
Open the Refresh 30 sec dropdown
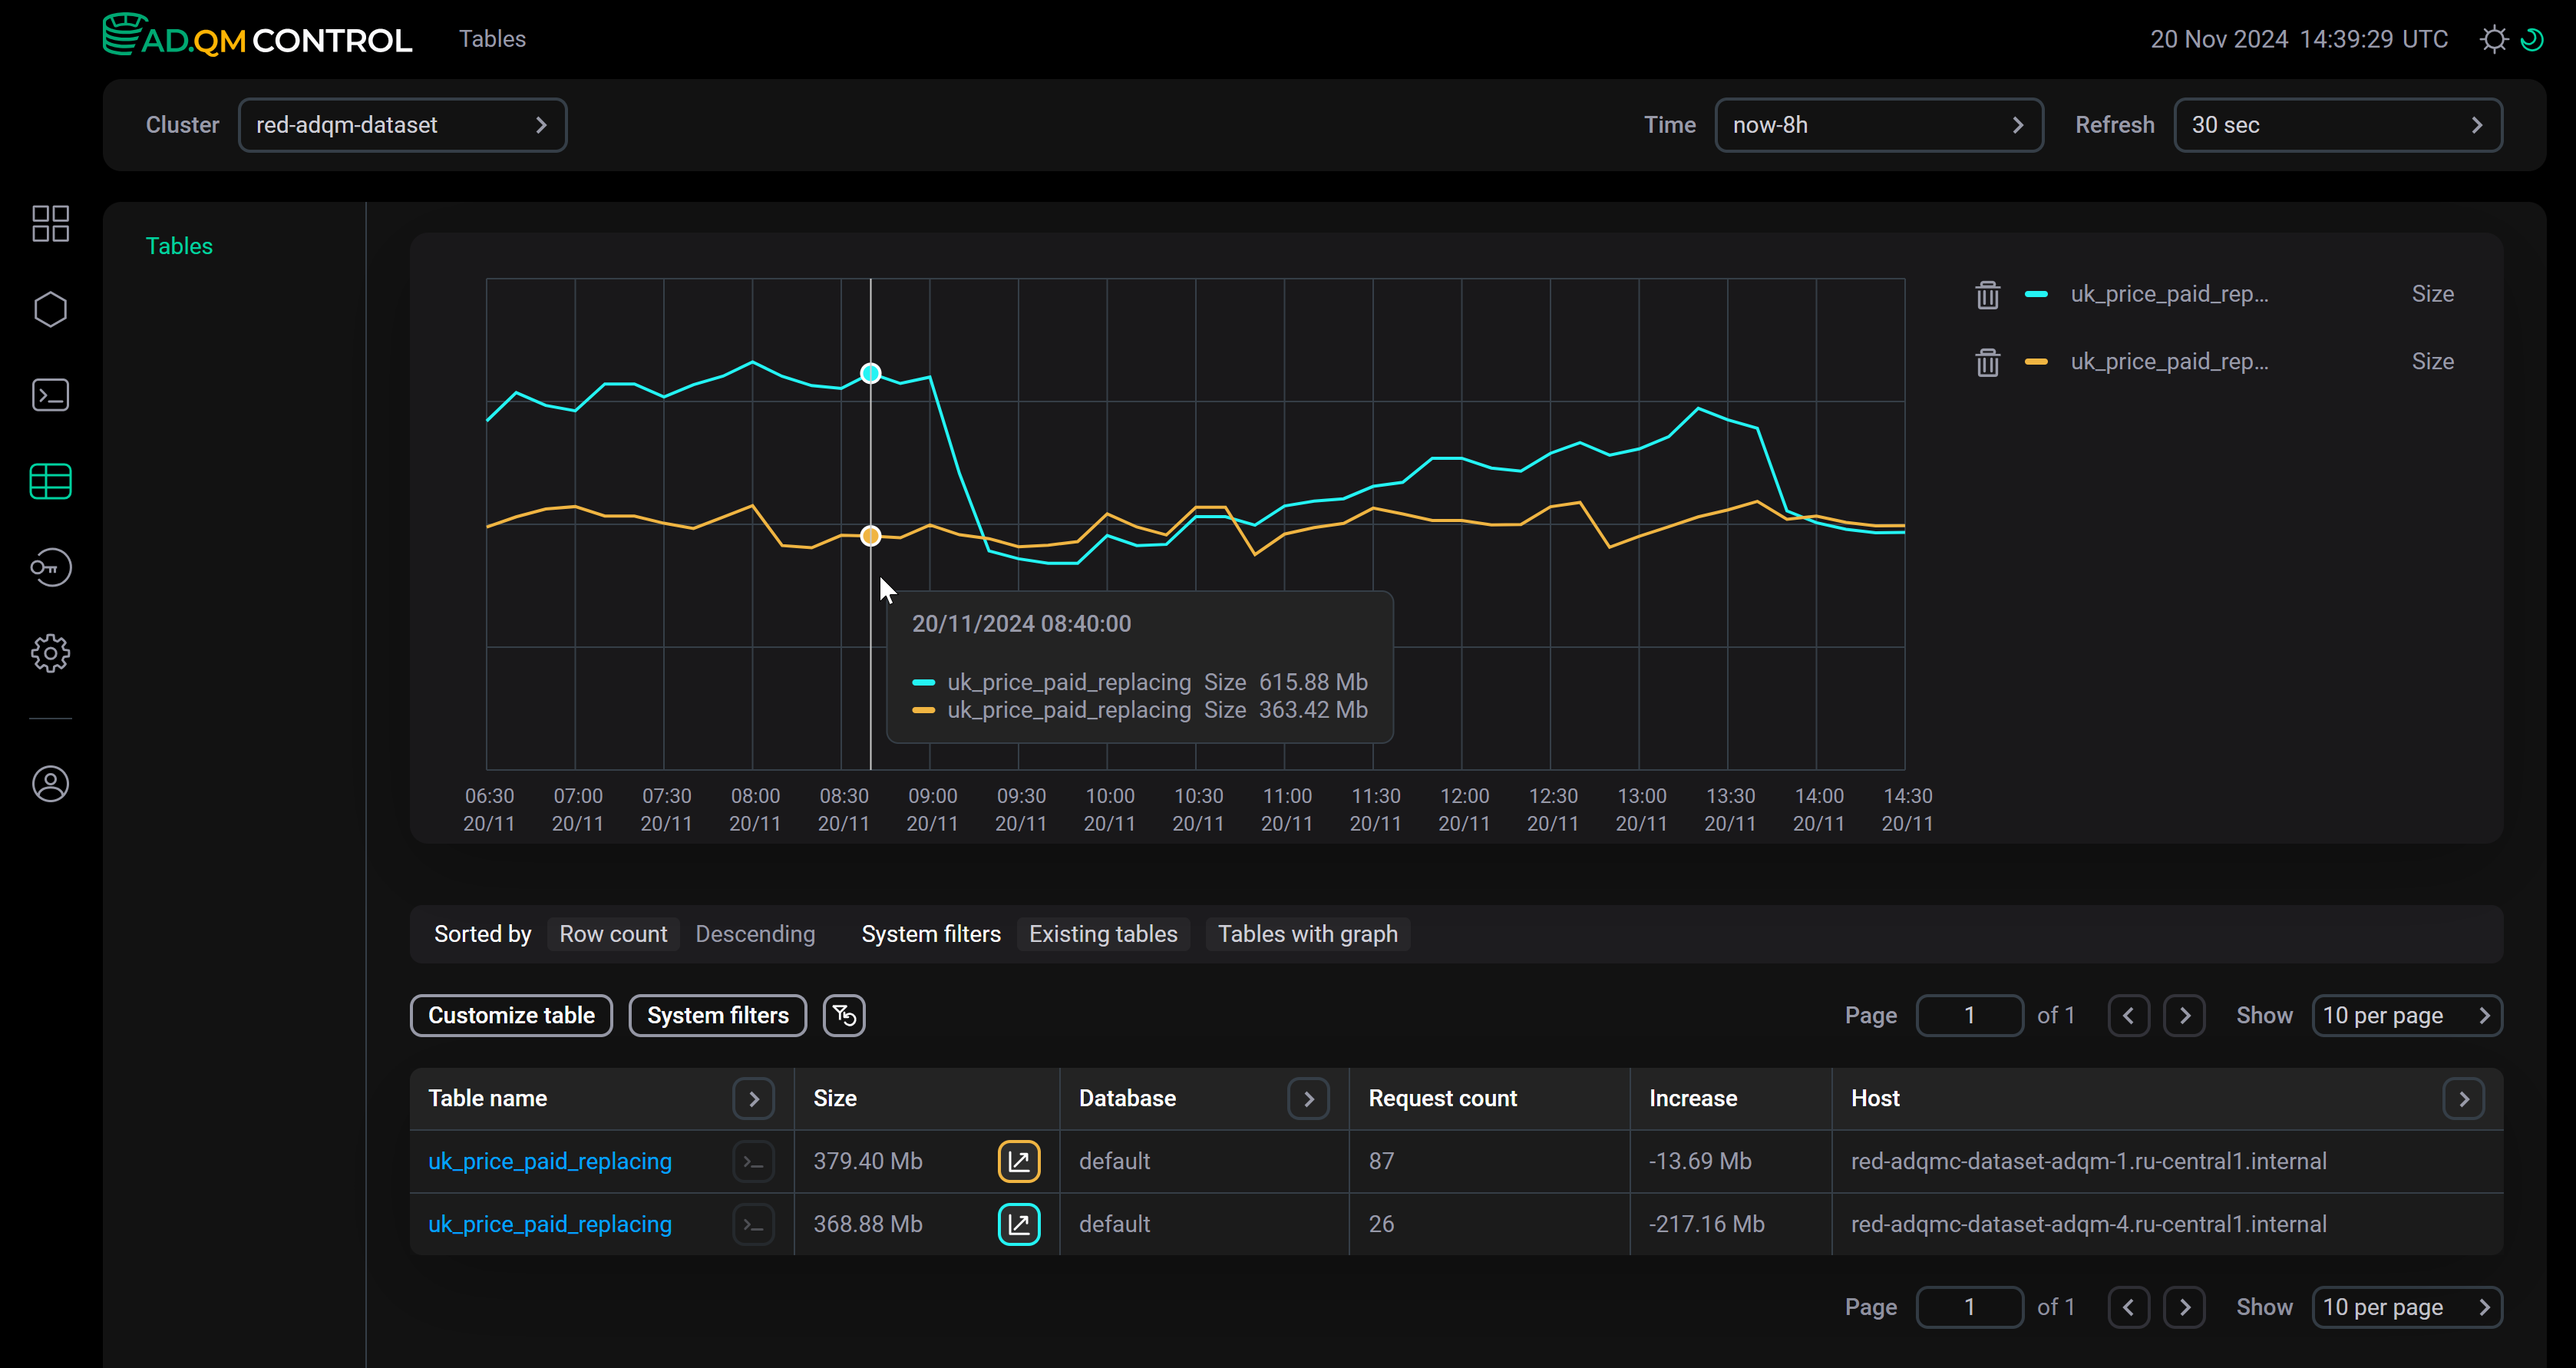tap(2337, 125)
